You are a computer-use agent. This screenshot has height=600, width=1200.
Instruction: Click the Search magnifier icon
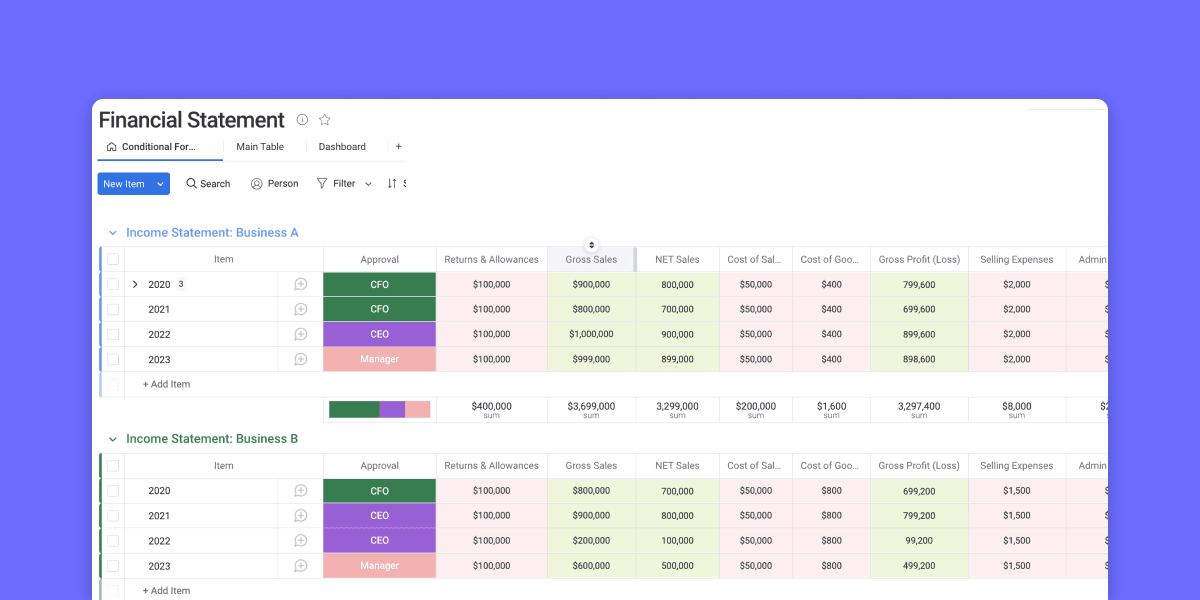(191, 184)
